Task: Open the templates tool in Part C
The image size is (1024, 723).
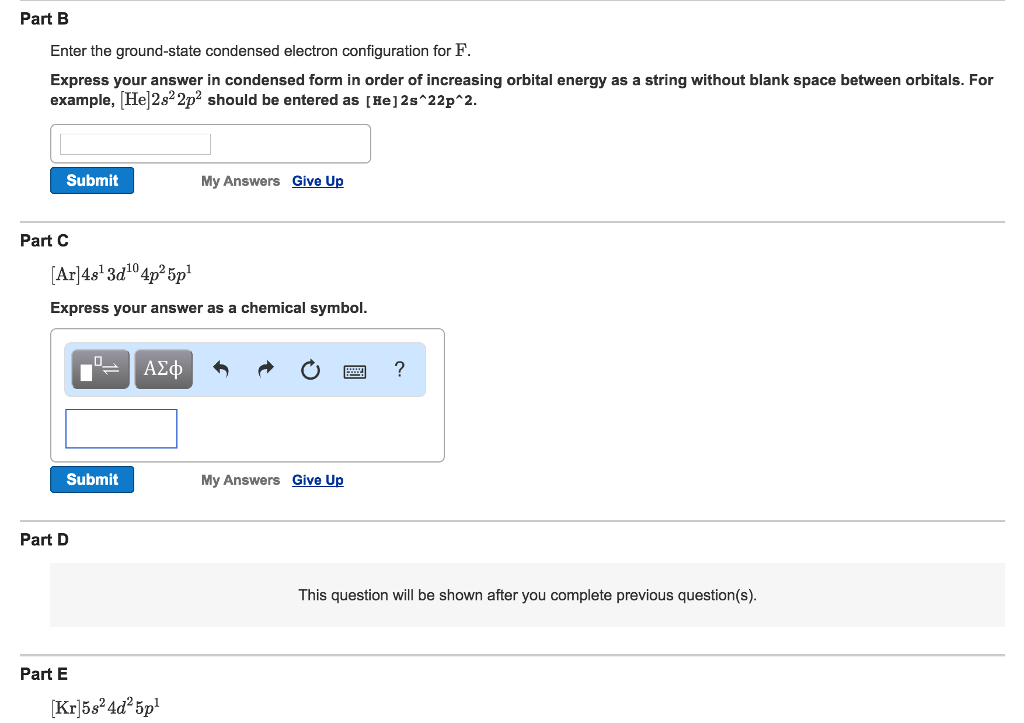Action: 101,370
